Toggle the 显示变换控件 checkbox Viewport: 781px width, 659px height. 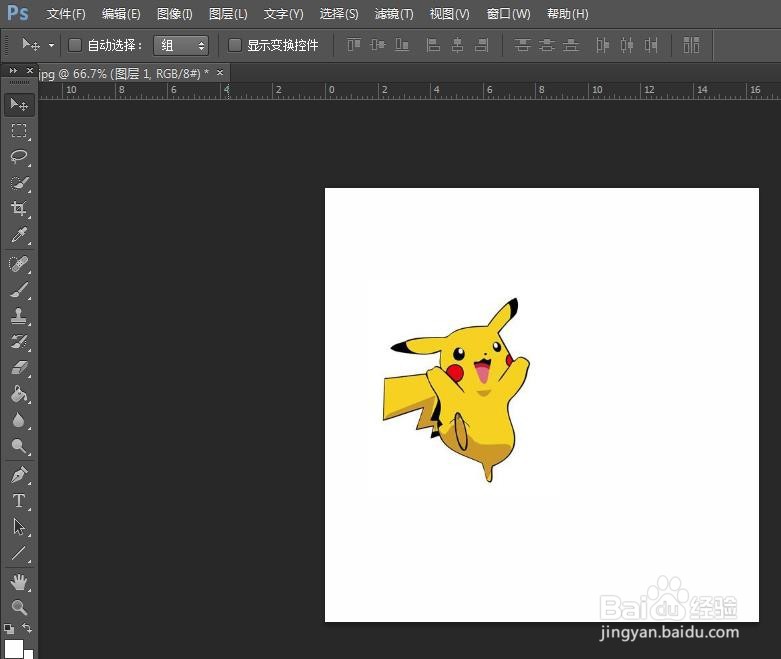point(235,45)
